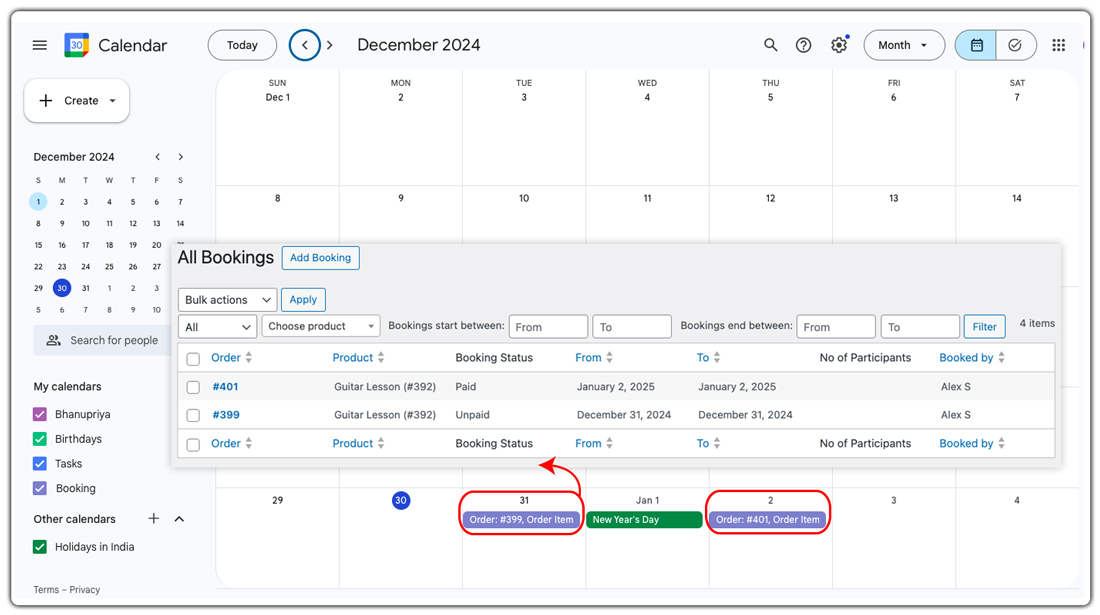Screen dimensions: 1100x615
Task: Toggle the Holidays in India calendar
Action: pos(38,548)
